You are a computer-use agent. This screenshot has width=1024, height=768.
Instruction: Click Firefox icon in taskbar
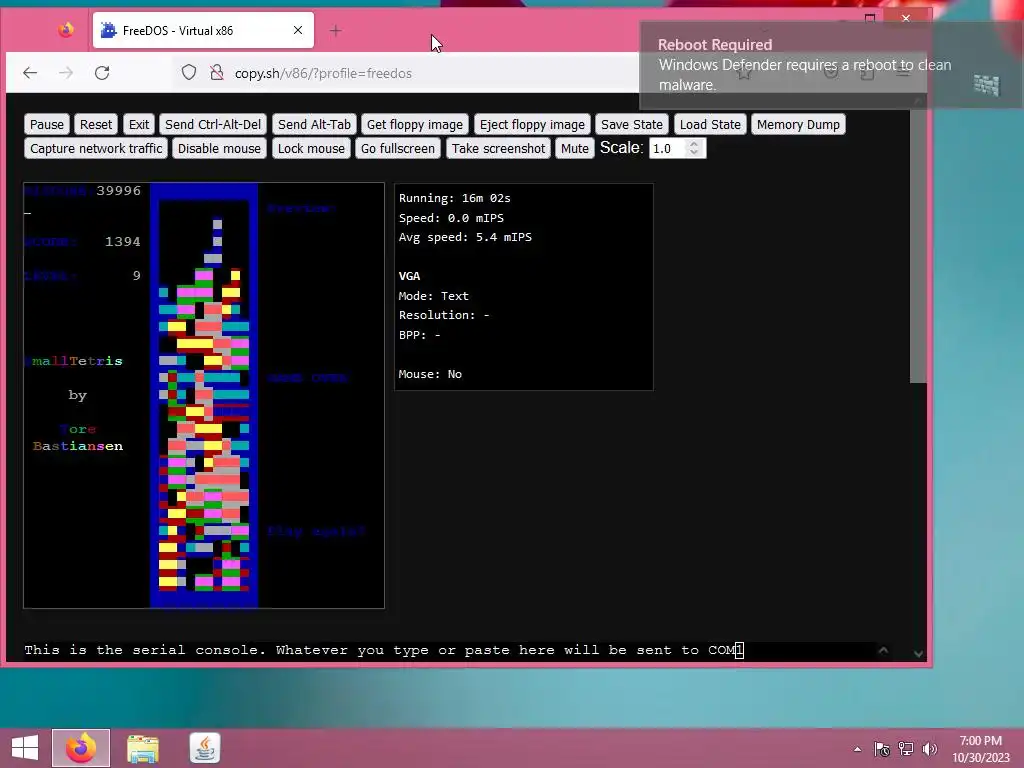tap(81, 748)
